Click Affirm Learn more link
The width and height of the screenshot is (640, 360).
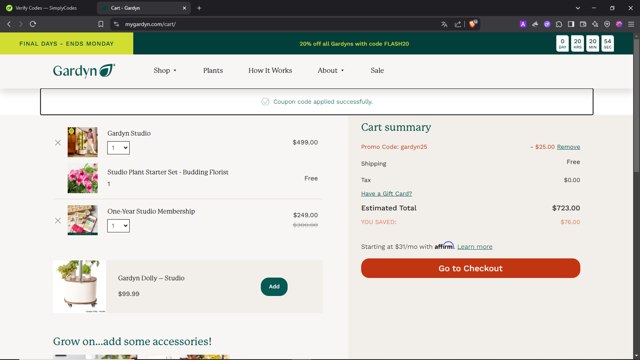(x=475, y=247)
